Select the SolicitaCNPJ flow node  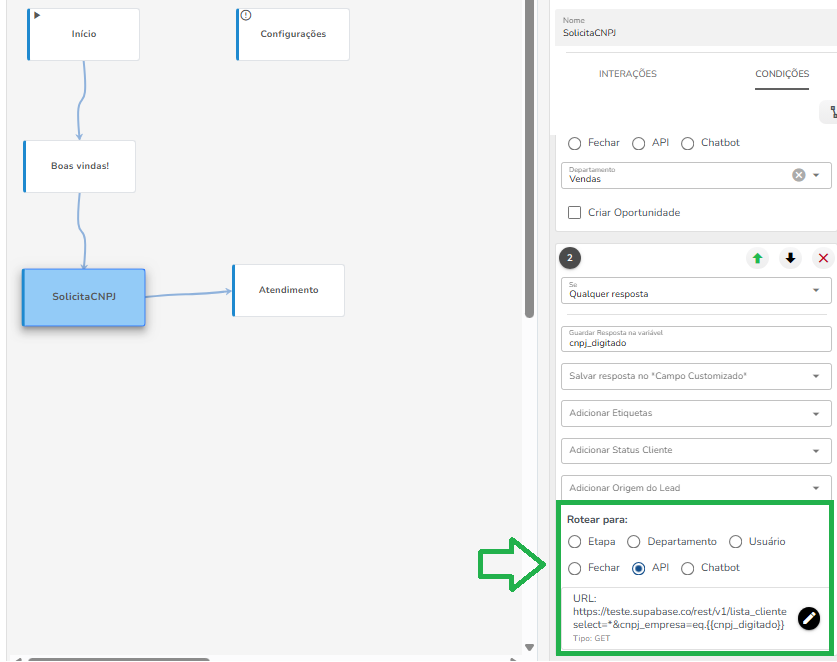pos(84,297)
